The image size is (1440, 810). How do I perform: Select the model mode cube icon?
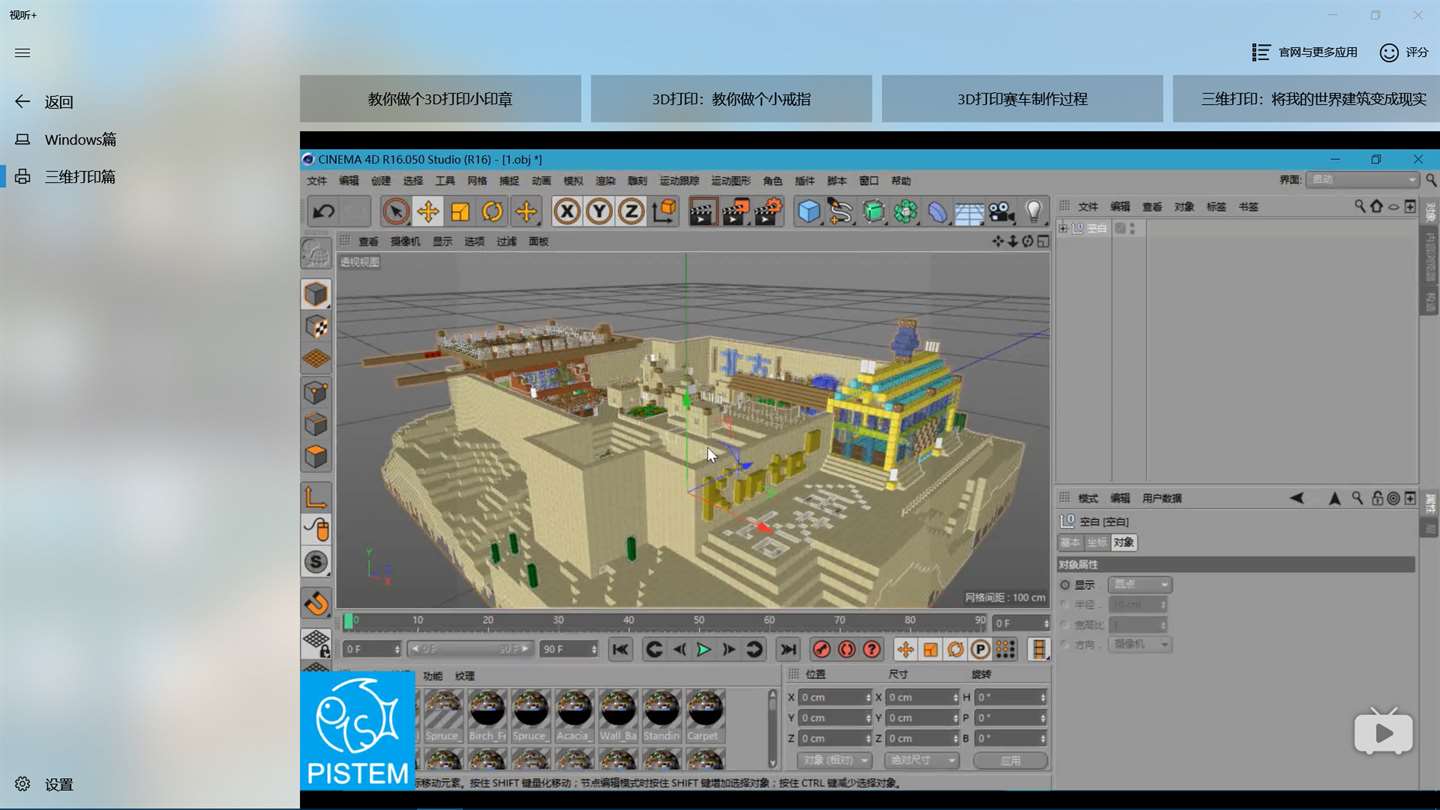(x=316, y=293)
